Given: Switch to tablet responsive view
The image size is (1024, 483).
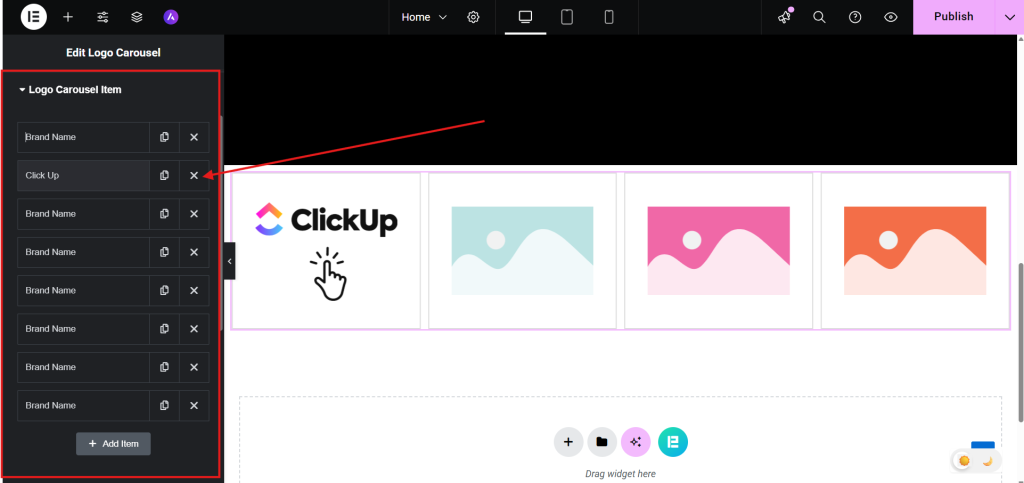Looking at the screenshot, I should 567,17.
